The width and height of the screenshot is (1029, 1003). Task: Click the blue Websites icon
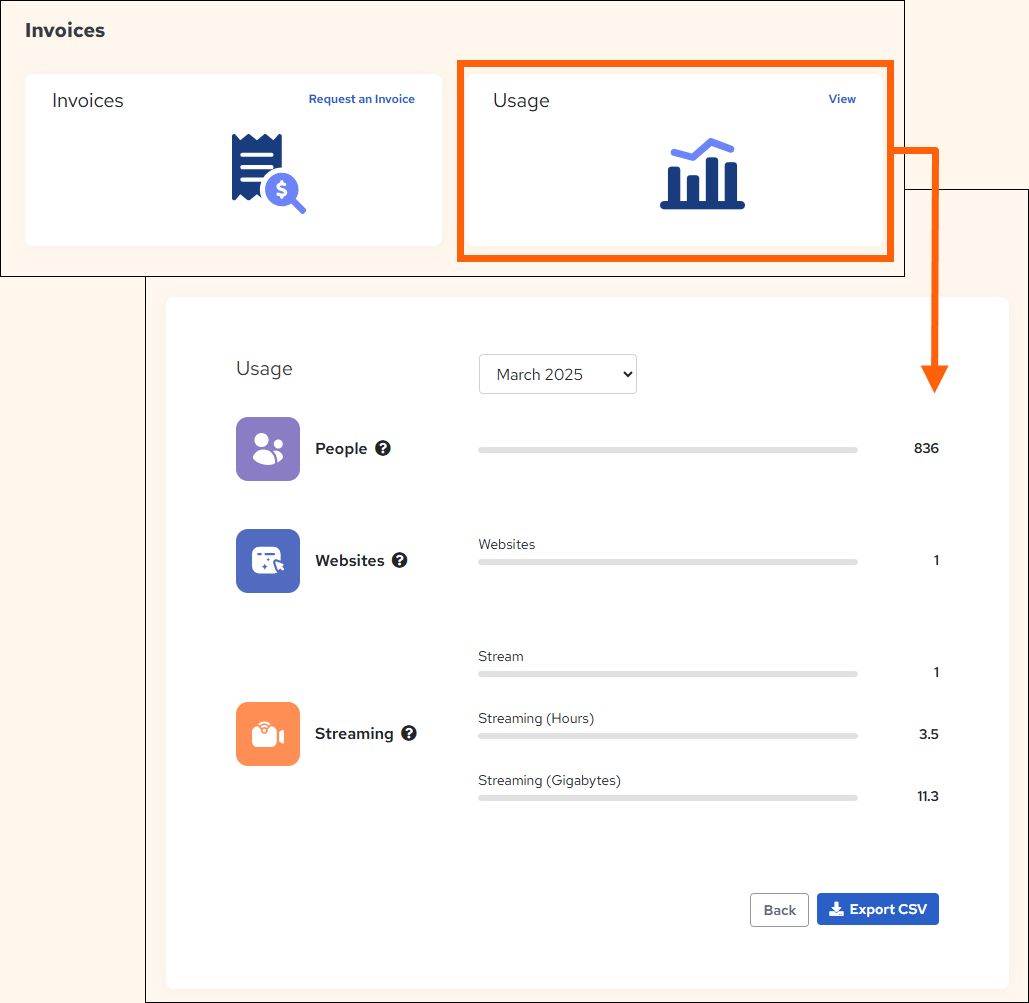point(268,561)
